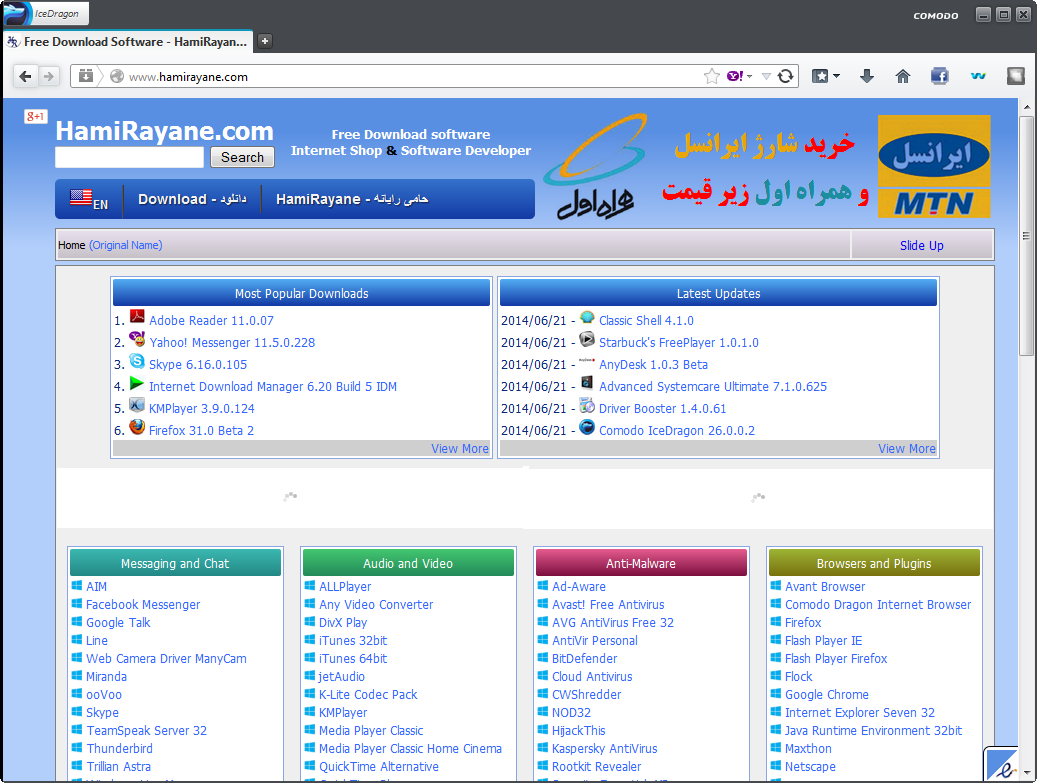Click View More under Latest Updates
Screen dimensions: 1037x783
point(906,449)
